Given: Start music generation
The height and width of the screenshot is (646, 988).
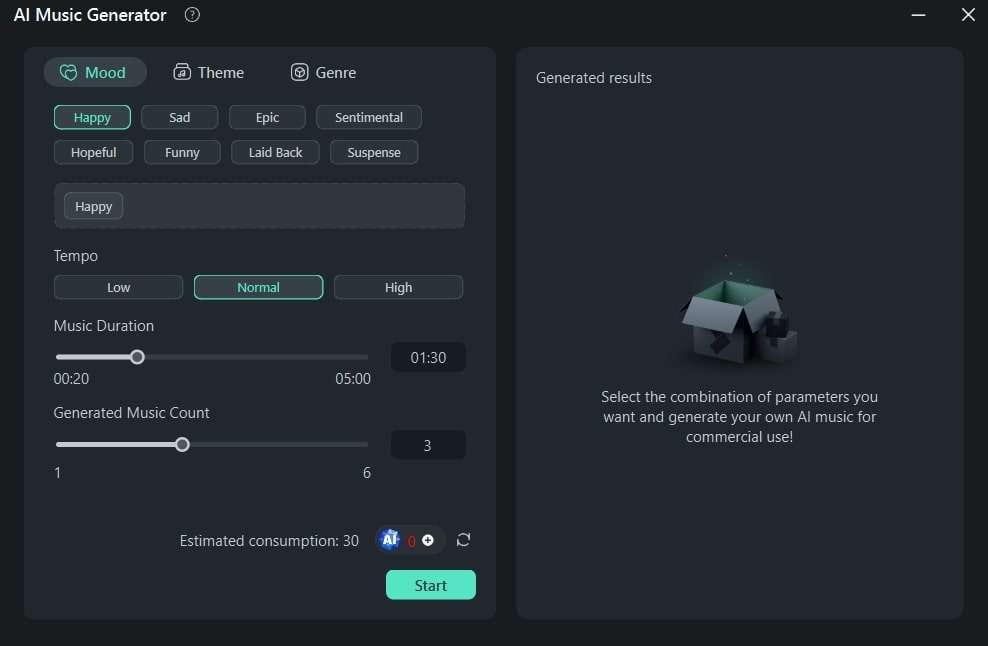Looking at the screenshot, I should pos(430,585).
